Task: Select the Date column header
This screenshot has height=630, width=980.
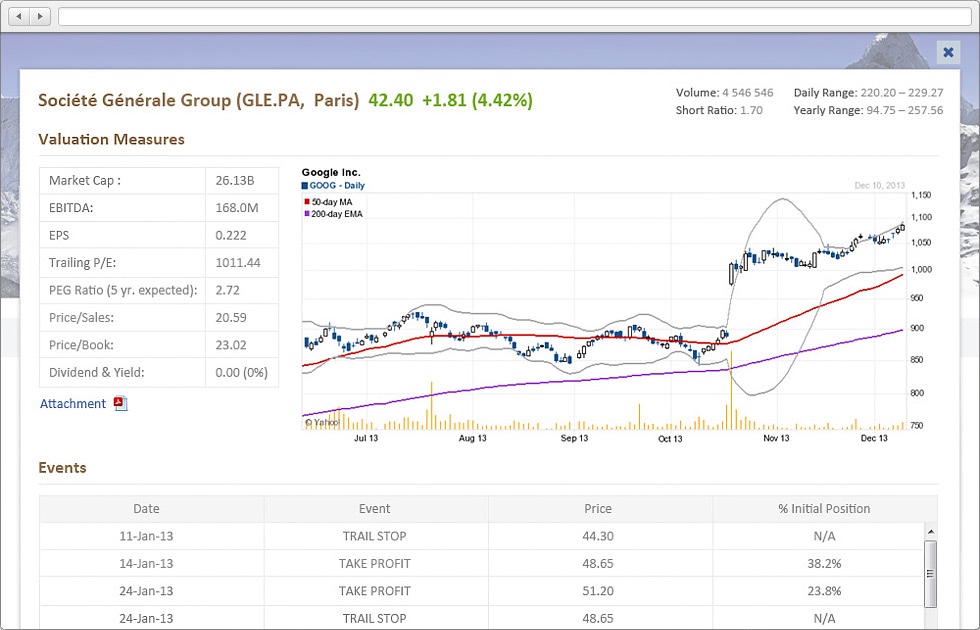Action: (146, 508)
